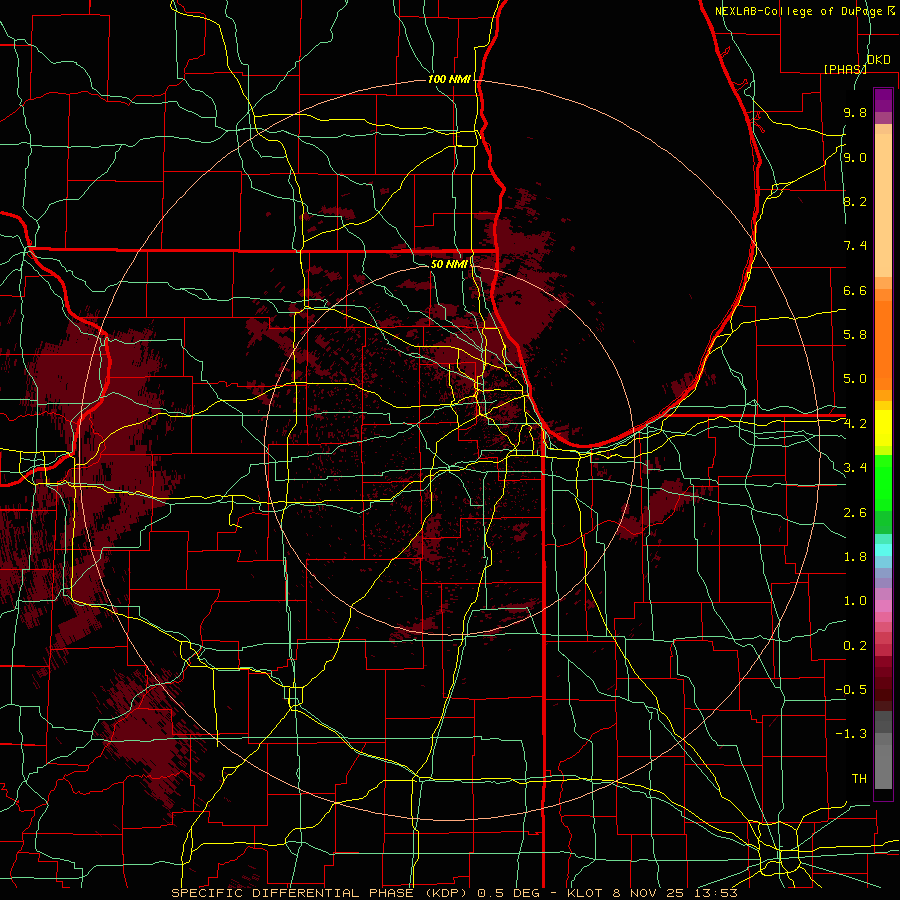This screenshot has width=900, height=900.
Task: Click the 8.2 legend value
Action: 855,201
